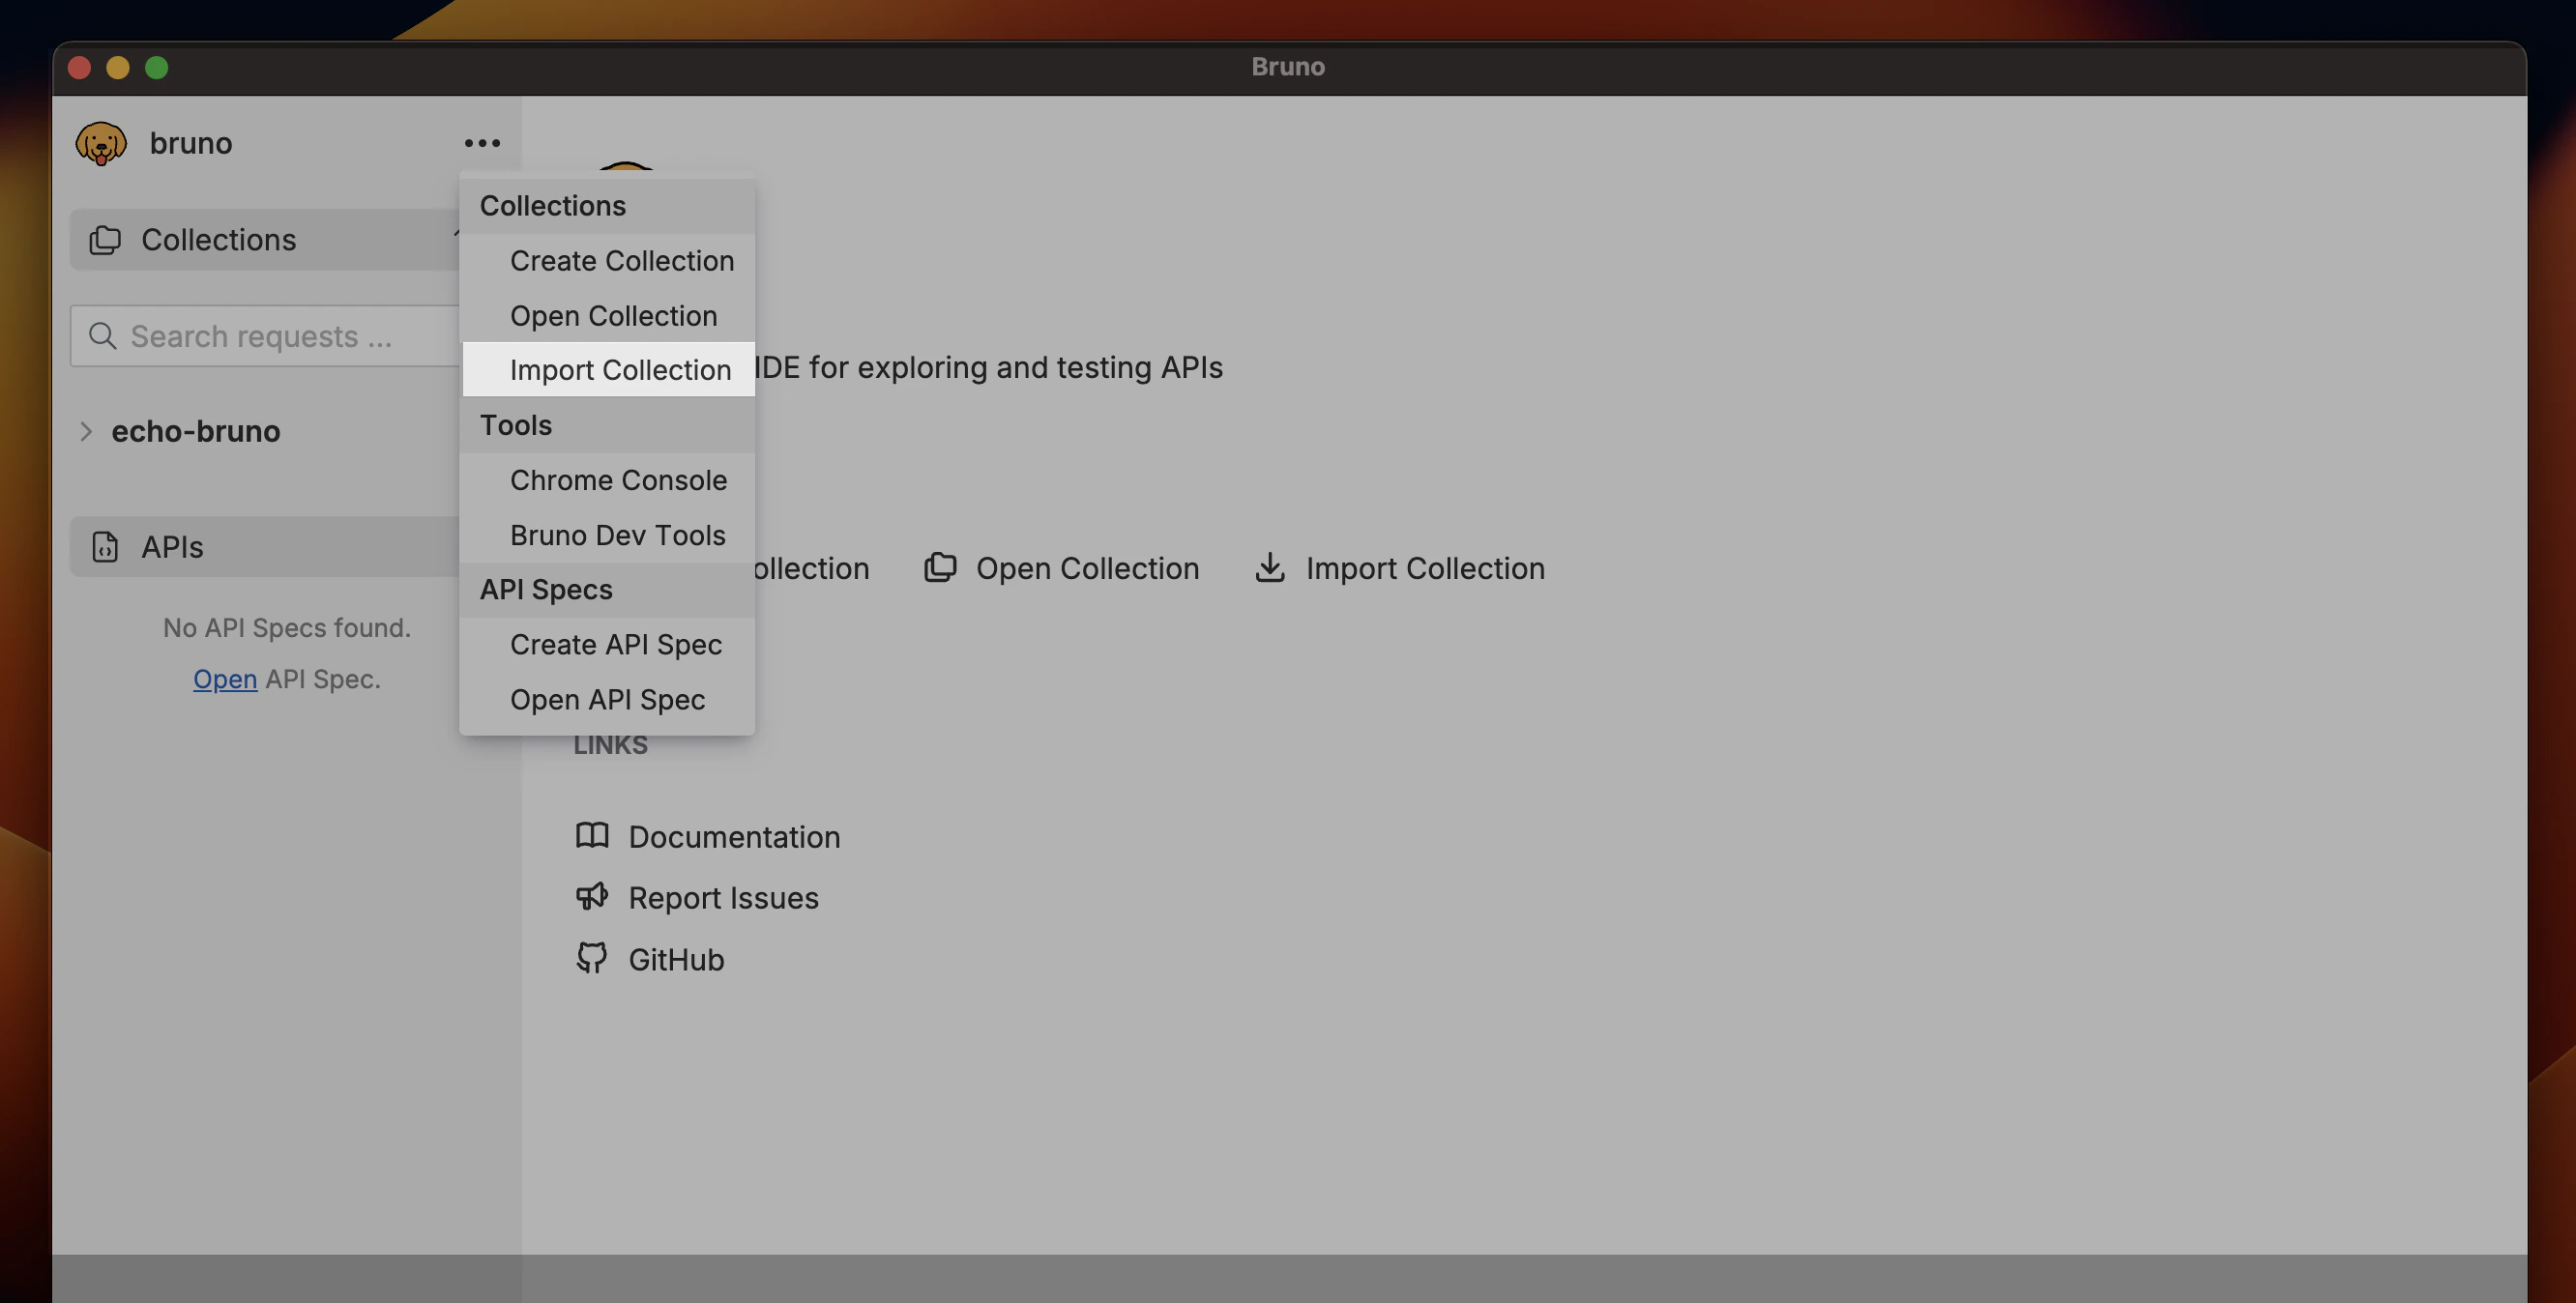Click the bruno dog avatar icon

point(101,142)
